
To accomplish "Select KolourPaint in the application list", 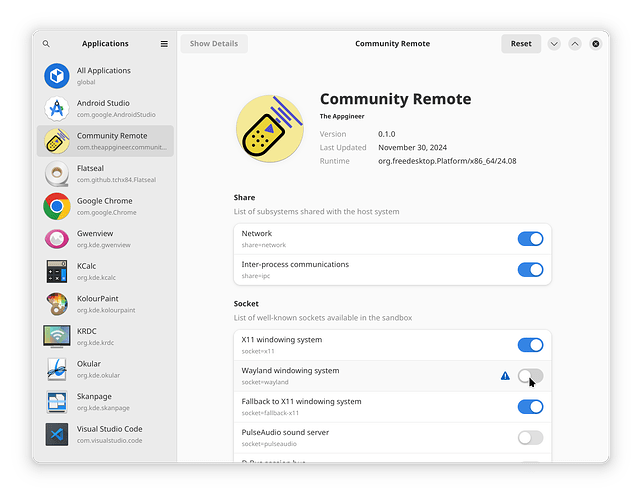I will click(x=105, y=304).
